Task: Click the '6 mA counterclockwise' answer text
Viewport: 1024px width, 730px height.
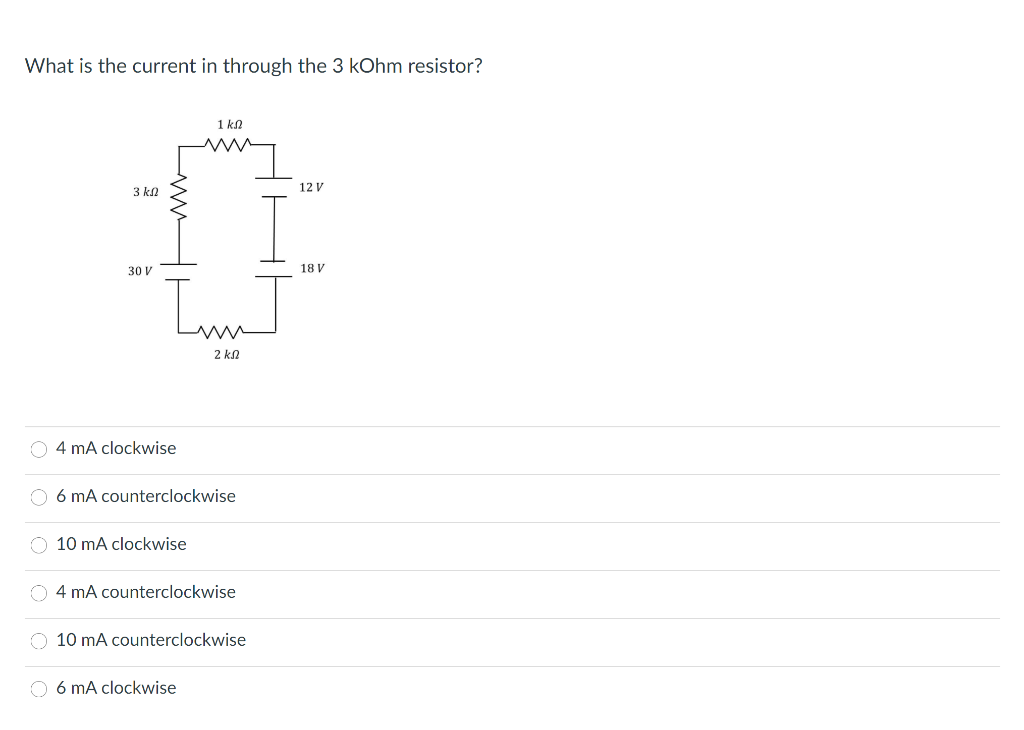Action: click(146, 496)
